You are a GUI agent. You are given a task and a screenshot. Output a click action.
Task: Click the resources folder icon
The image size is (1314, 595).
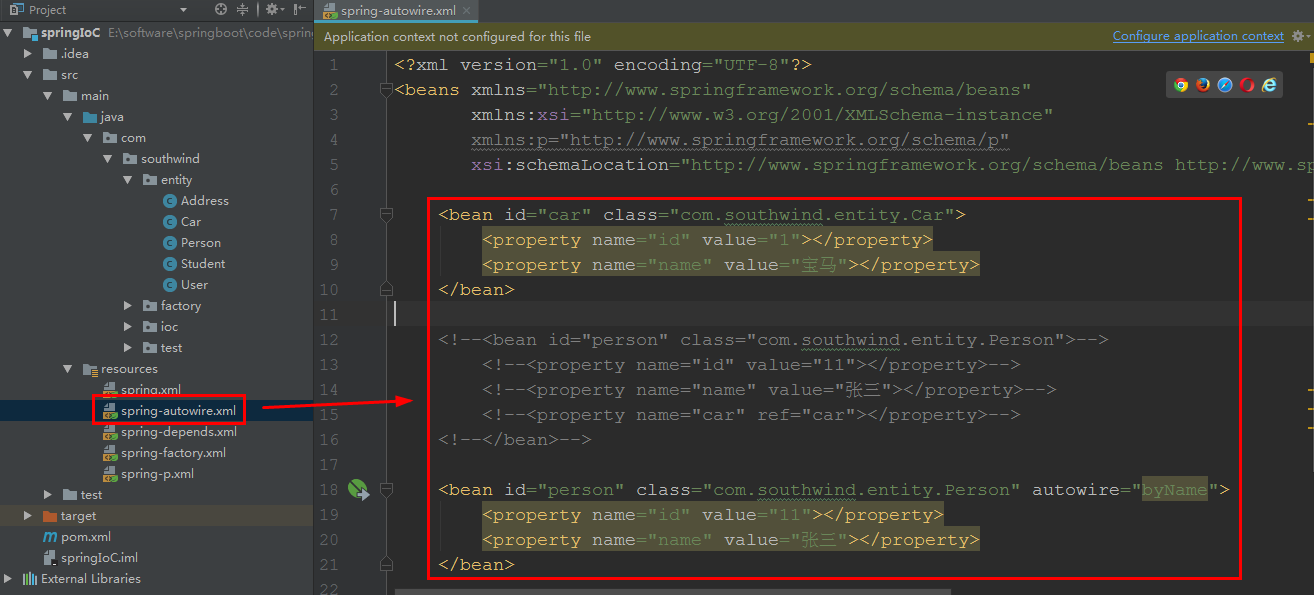[x=90, y=369]
